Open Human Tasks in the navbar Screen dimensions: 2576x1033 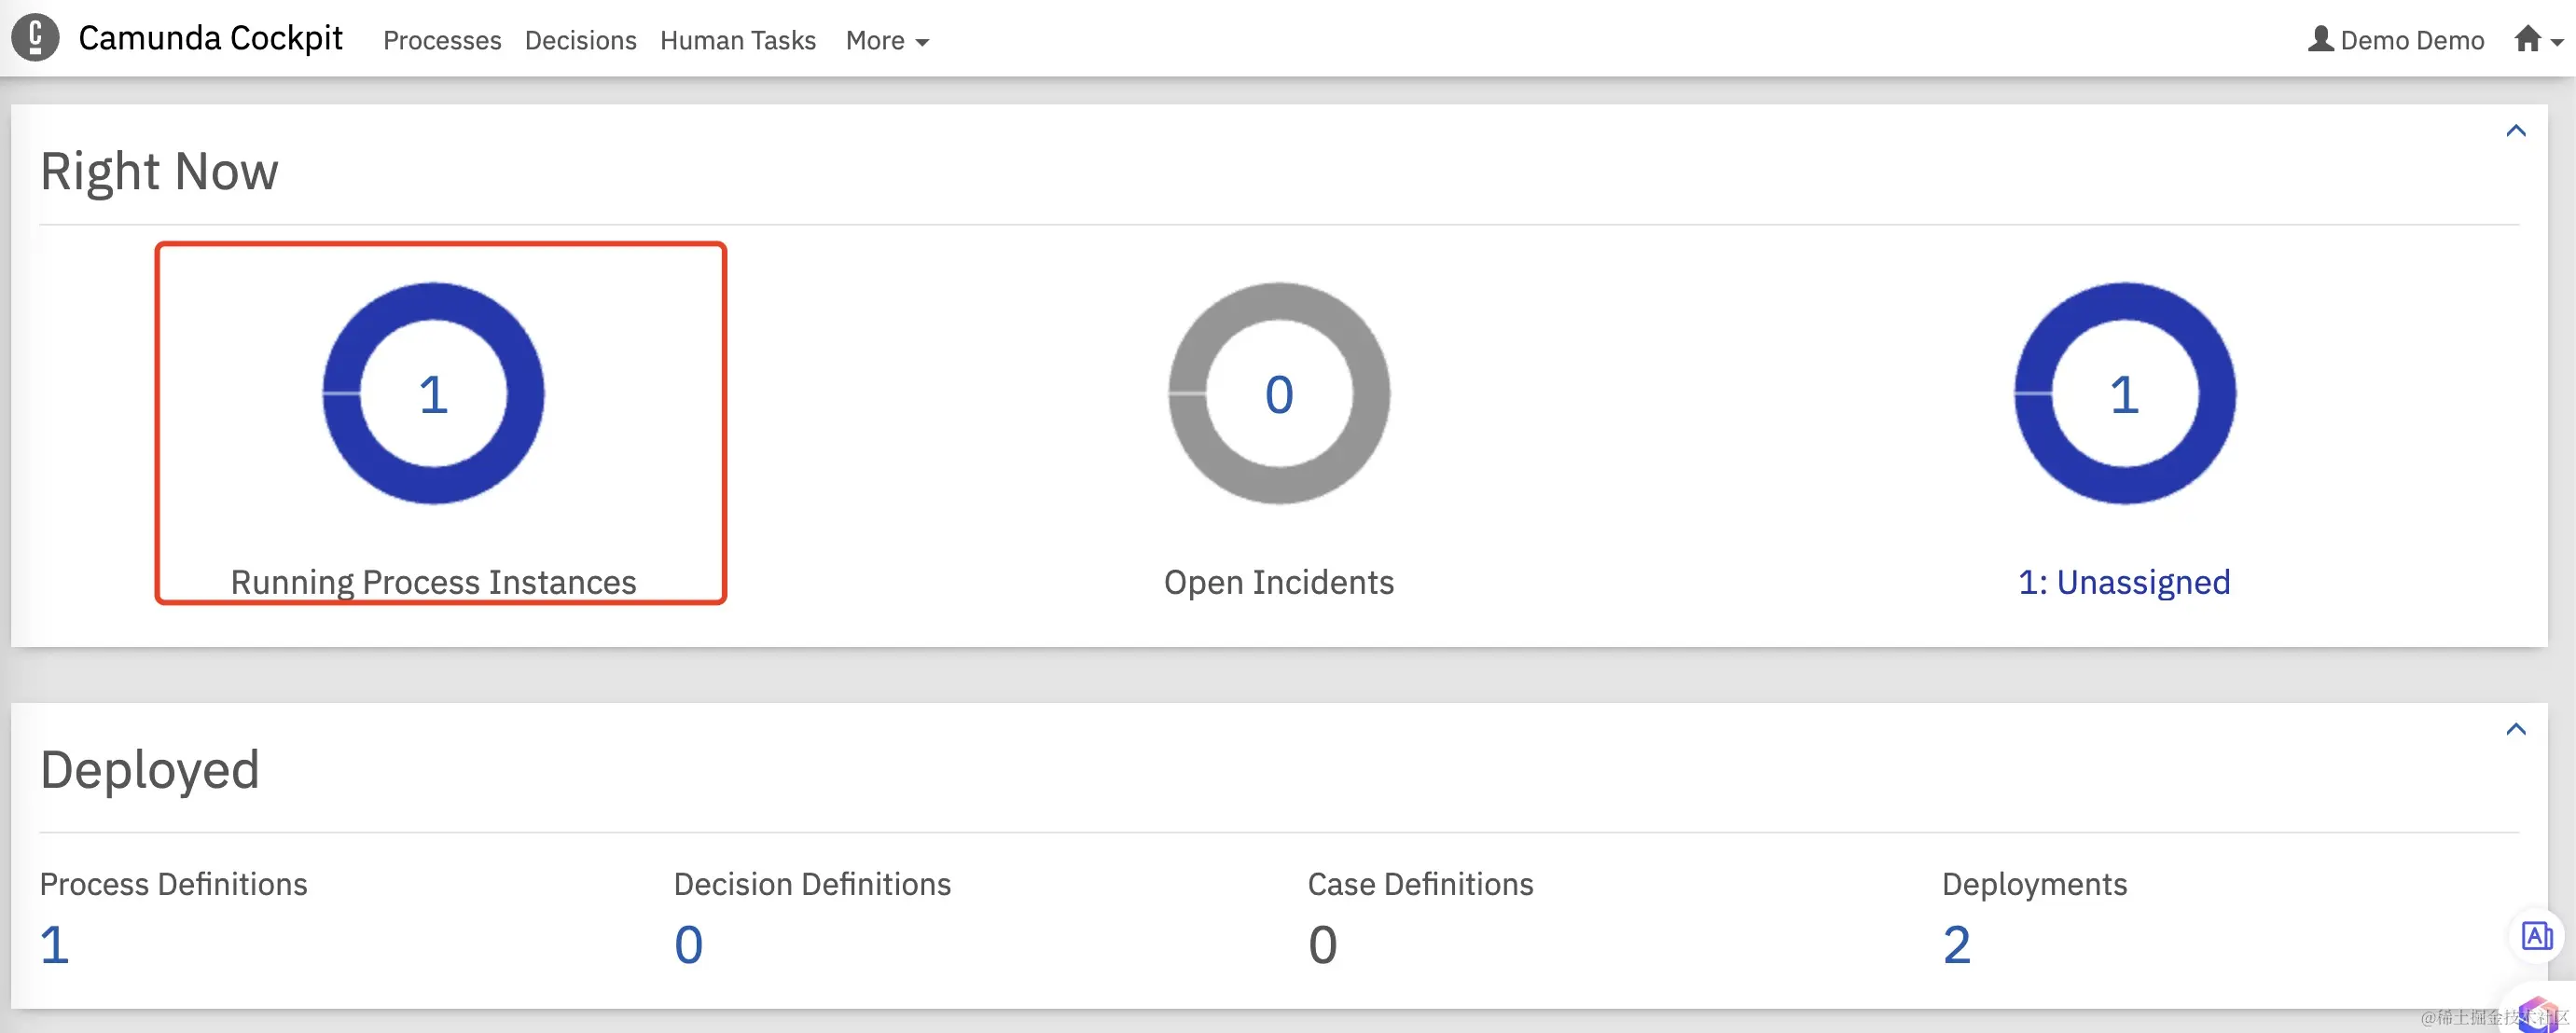point(738,40)
